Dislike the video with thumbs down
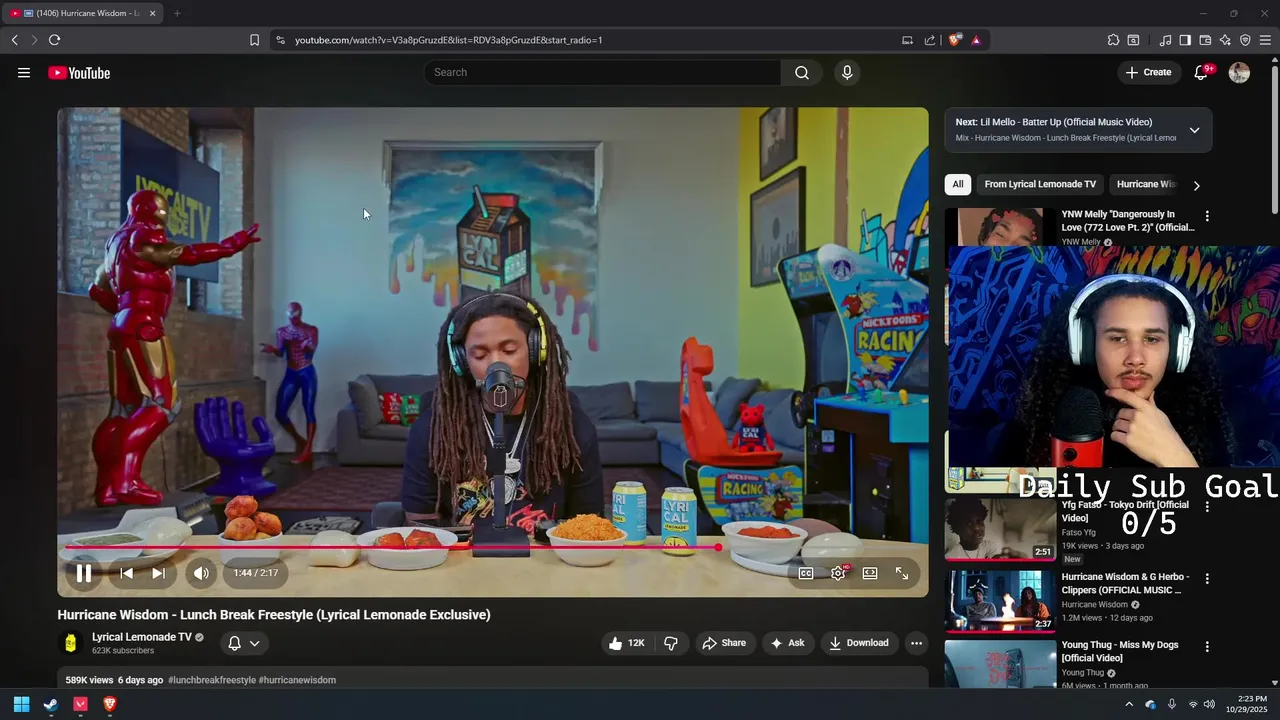1280x720 pixels. (x=671, y=643)
